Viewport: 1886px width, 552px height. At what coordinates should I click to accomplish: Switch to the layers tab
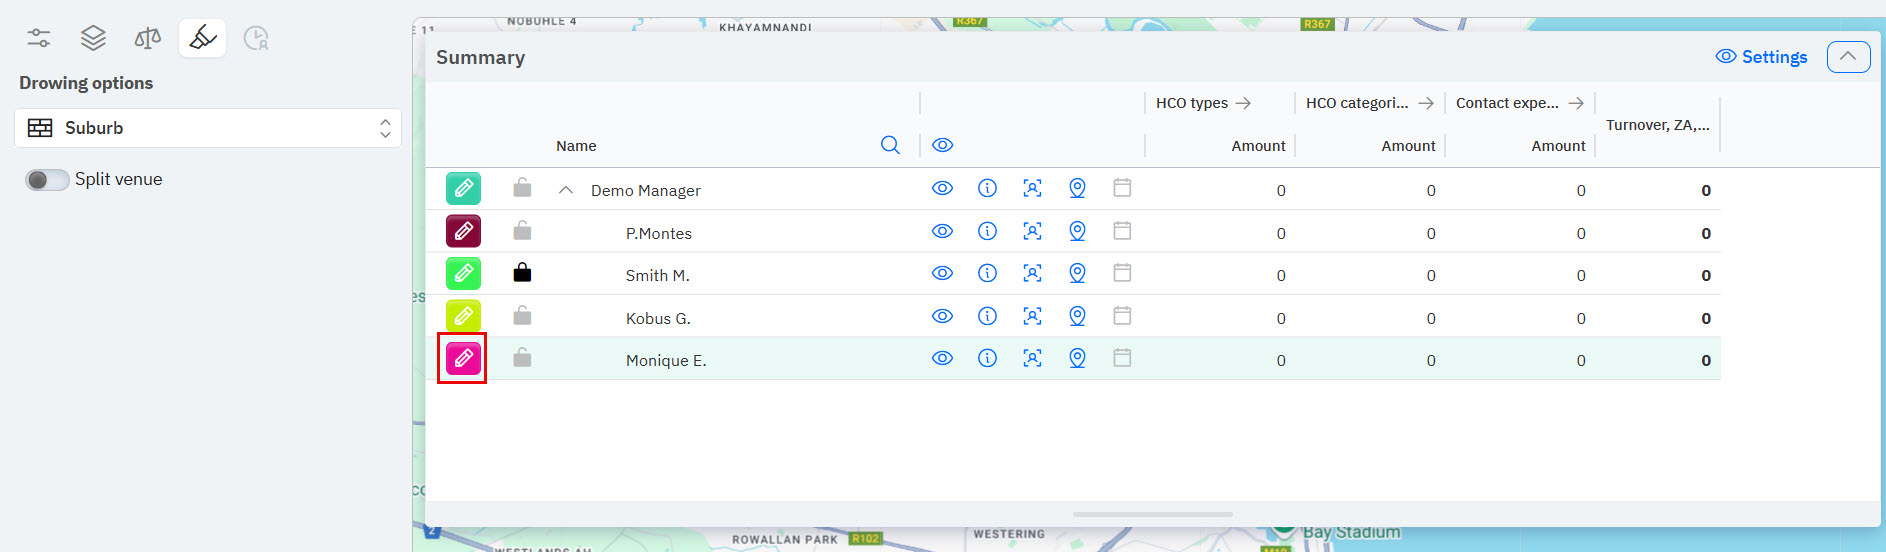(x=93, y=39)
